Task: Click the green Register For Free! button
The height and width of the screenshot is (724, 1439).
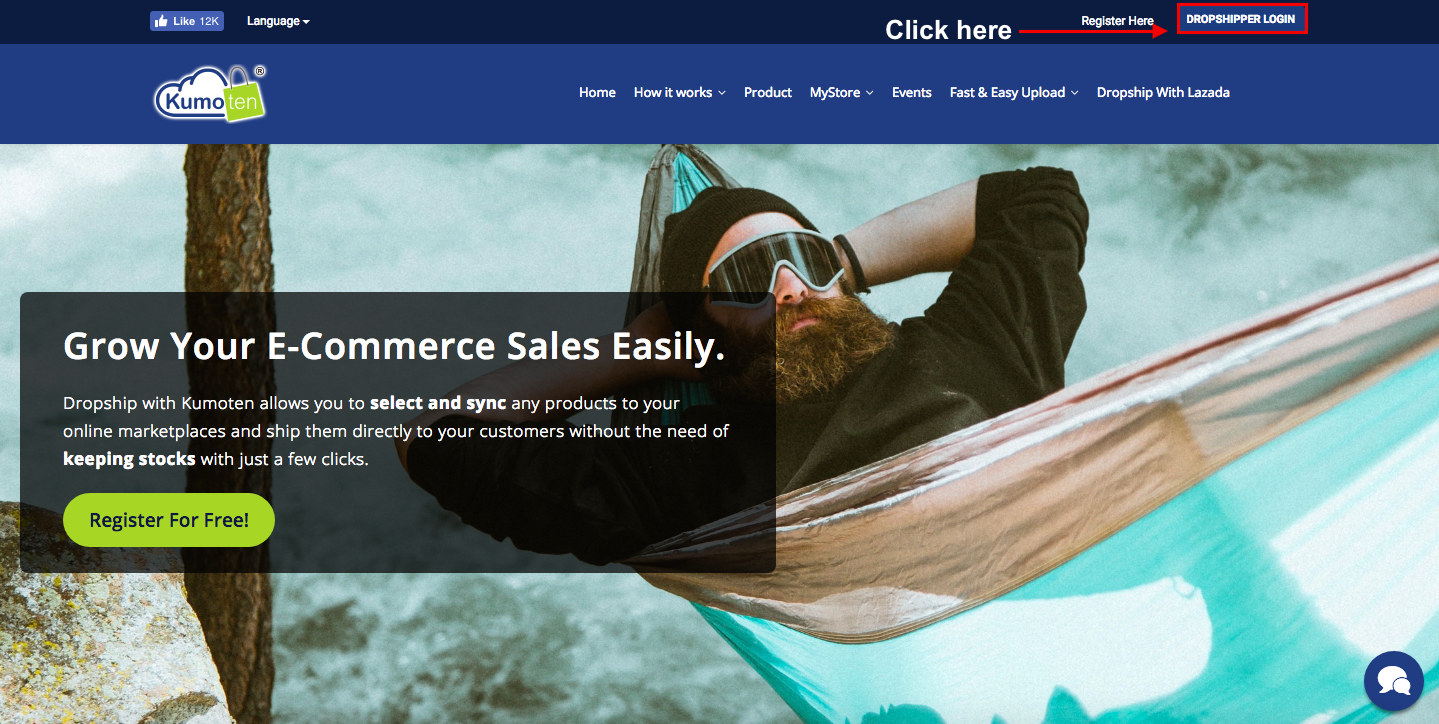Action: point(169,520)
